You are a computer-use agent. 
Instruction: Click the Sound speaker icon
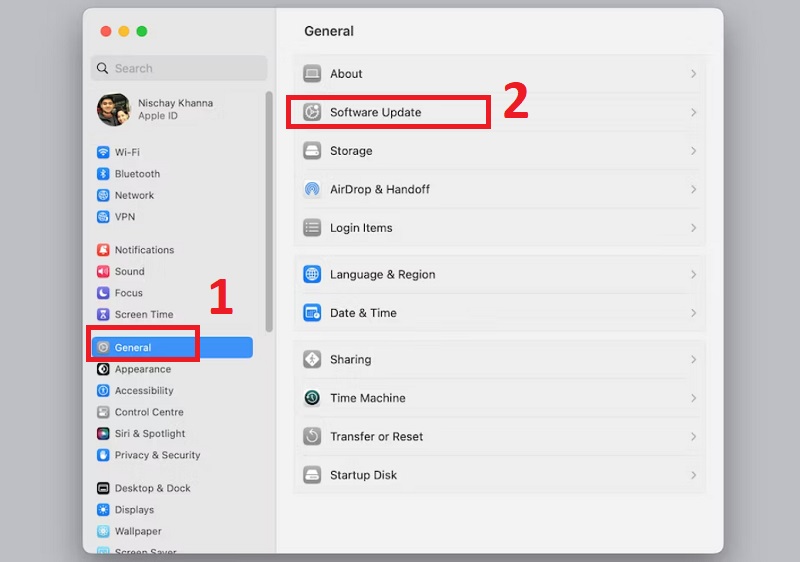[103, 271]
